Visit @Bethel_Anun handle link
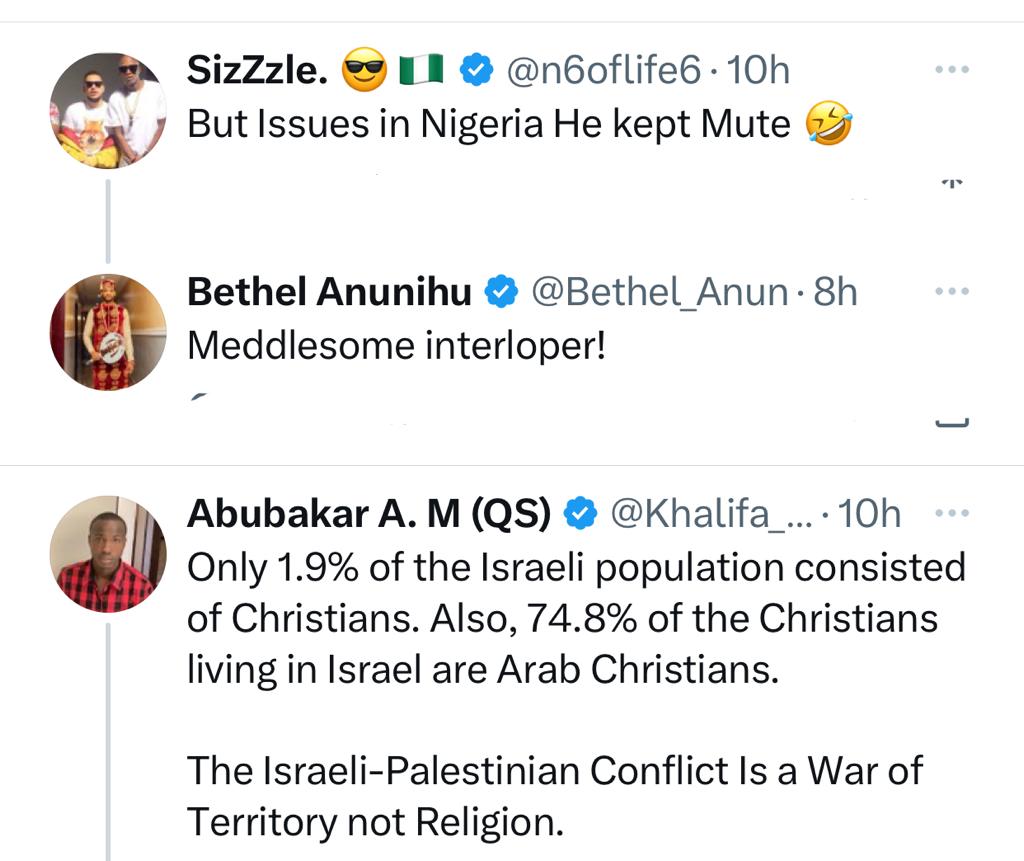This screenshot has width=1024, height=861. pyautogui.click(x=658, y=290)
